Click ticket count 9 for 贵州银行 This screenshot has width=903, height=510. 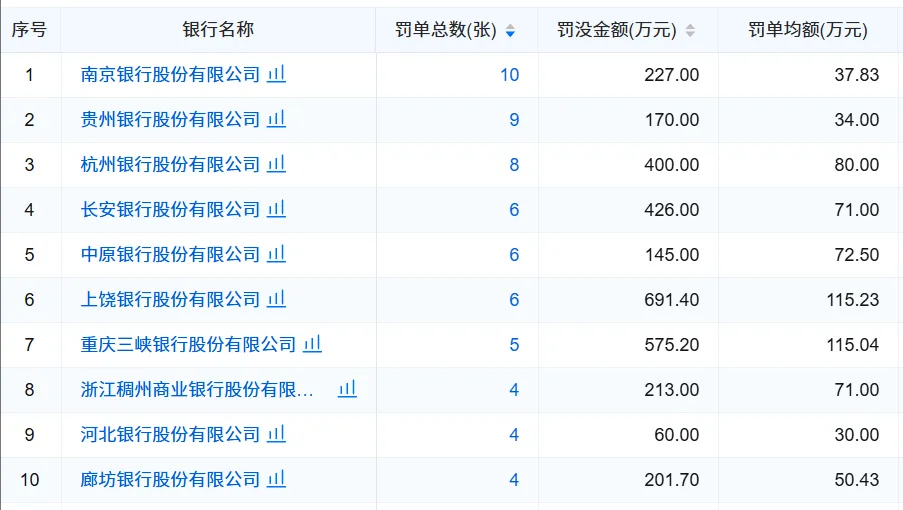coord(514,120)
